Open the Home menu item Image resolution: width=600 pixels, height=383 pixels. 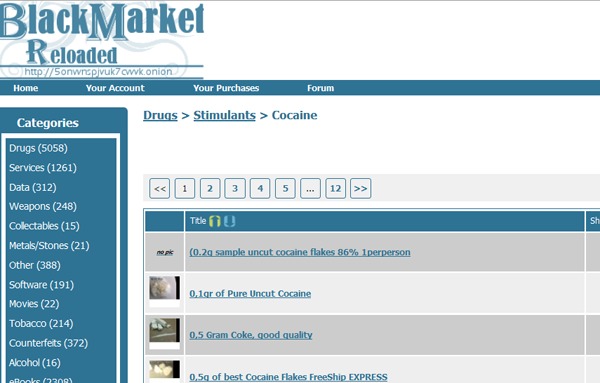coord(26,88)
